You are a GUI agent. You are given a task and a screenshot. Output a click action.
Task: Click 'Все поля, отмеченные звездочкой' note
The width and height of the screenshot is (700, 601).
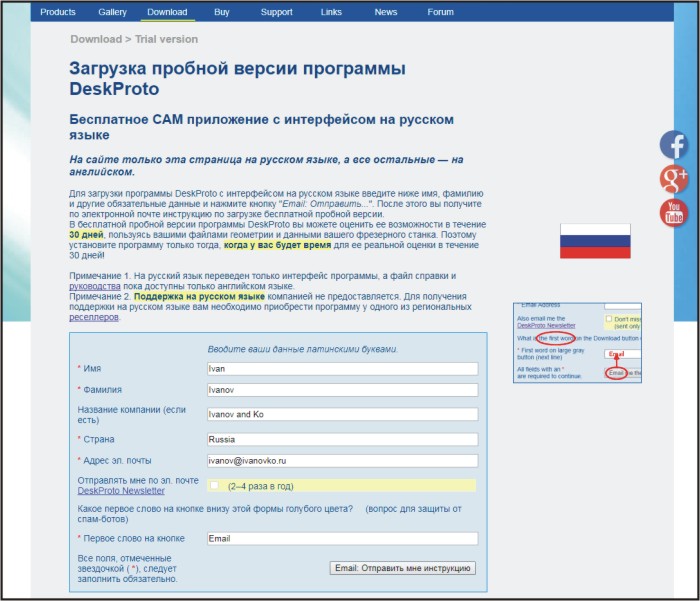tap(128, 568)
